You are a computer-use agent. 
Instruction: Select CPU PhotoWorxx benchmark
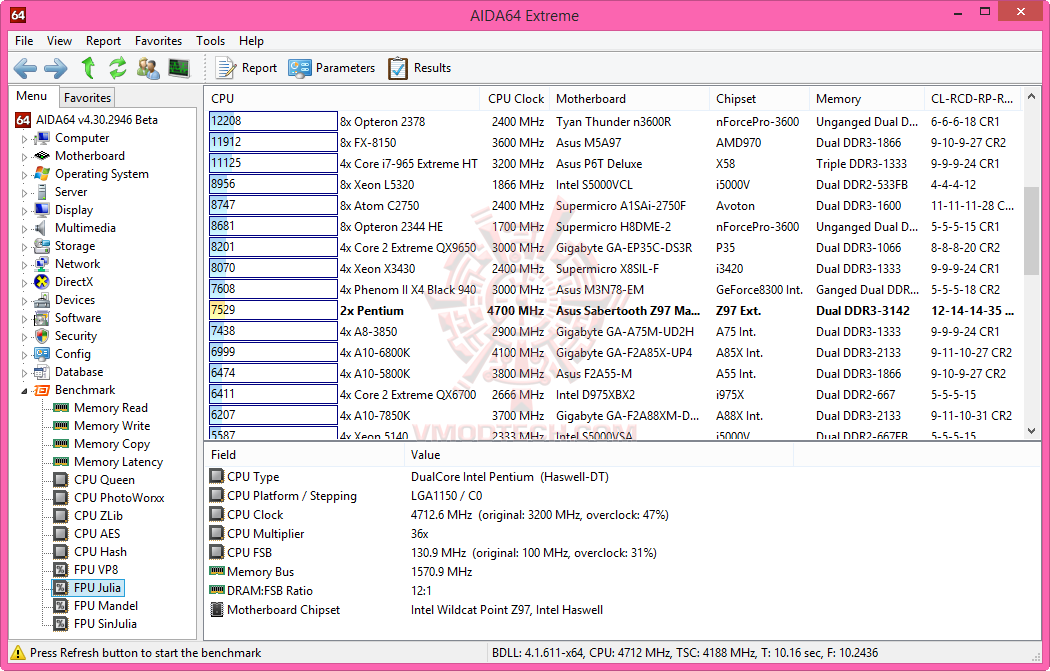[119, 498]
